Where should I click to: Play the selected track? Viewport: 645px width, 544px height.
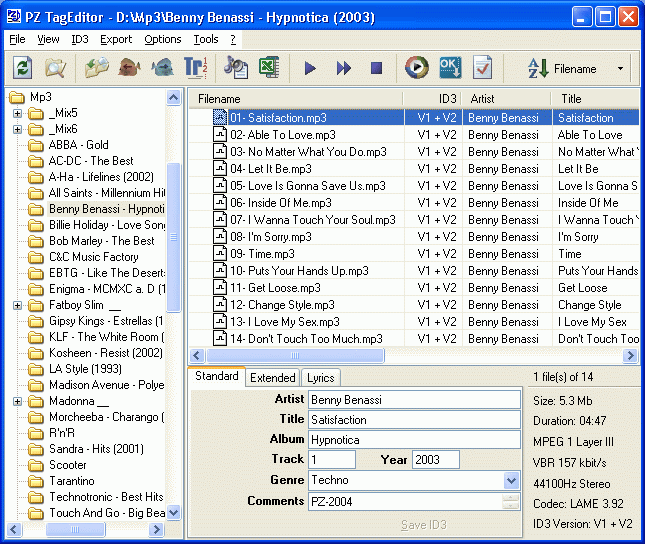tap(310, 68)
